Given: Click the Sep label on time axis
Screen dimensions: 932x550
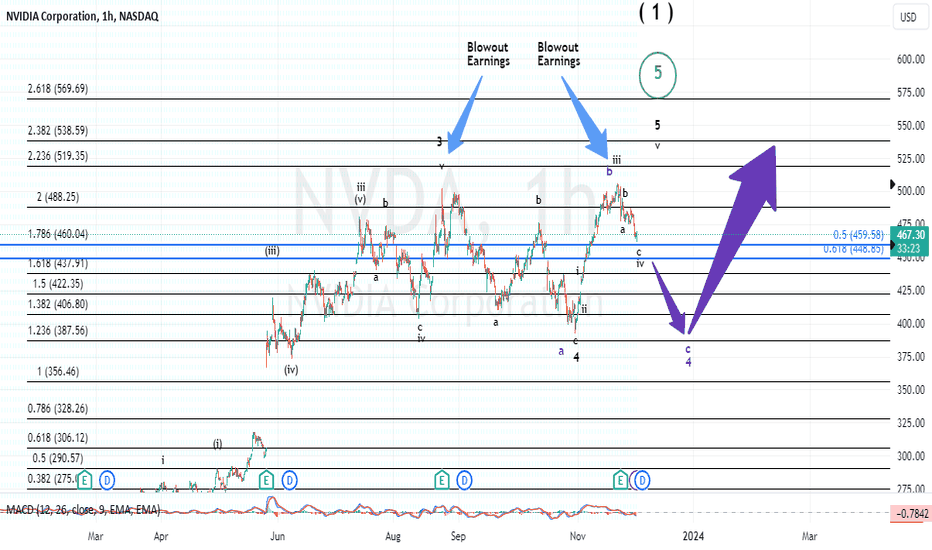Looking at the screenshot, I should [458, 536].
